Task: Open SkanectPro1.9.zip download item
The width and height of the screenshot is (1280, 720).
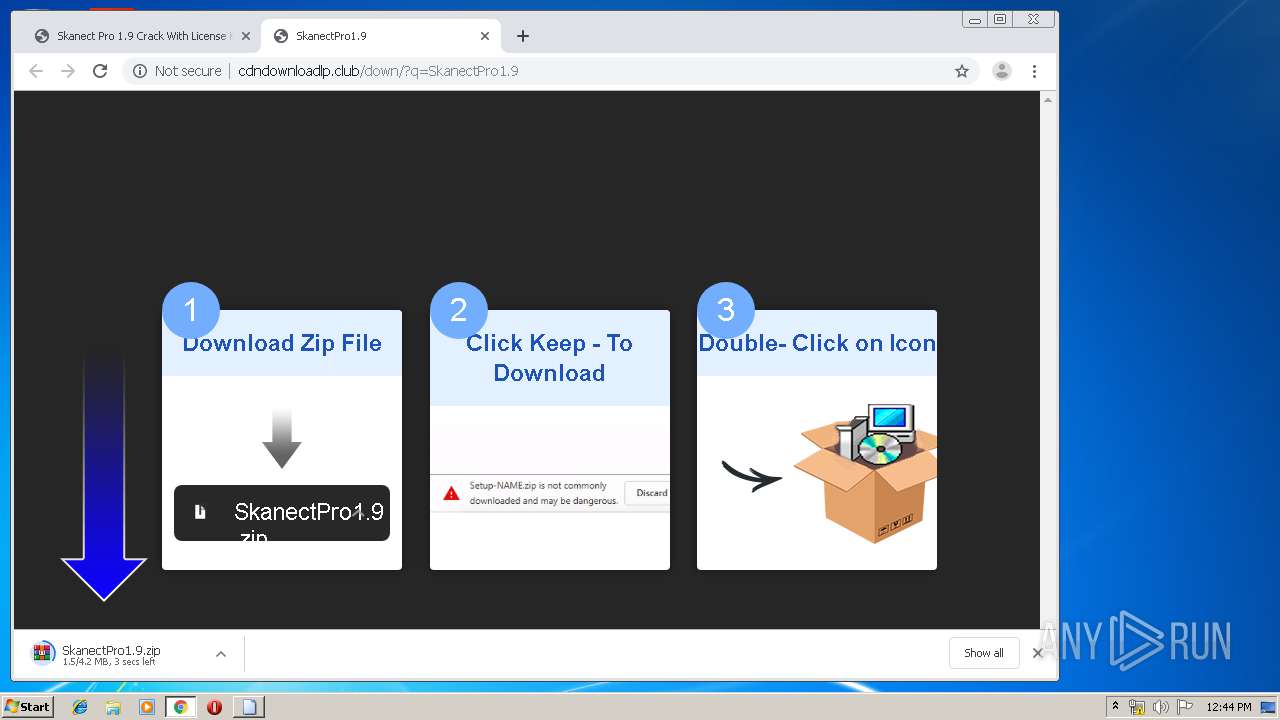Action: 110,654
